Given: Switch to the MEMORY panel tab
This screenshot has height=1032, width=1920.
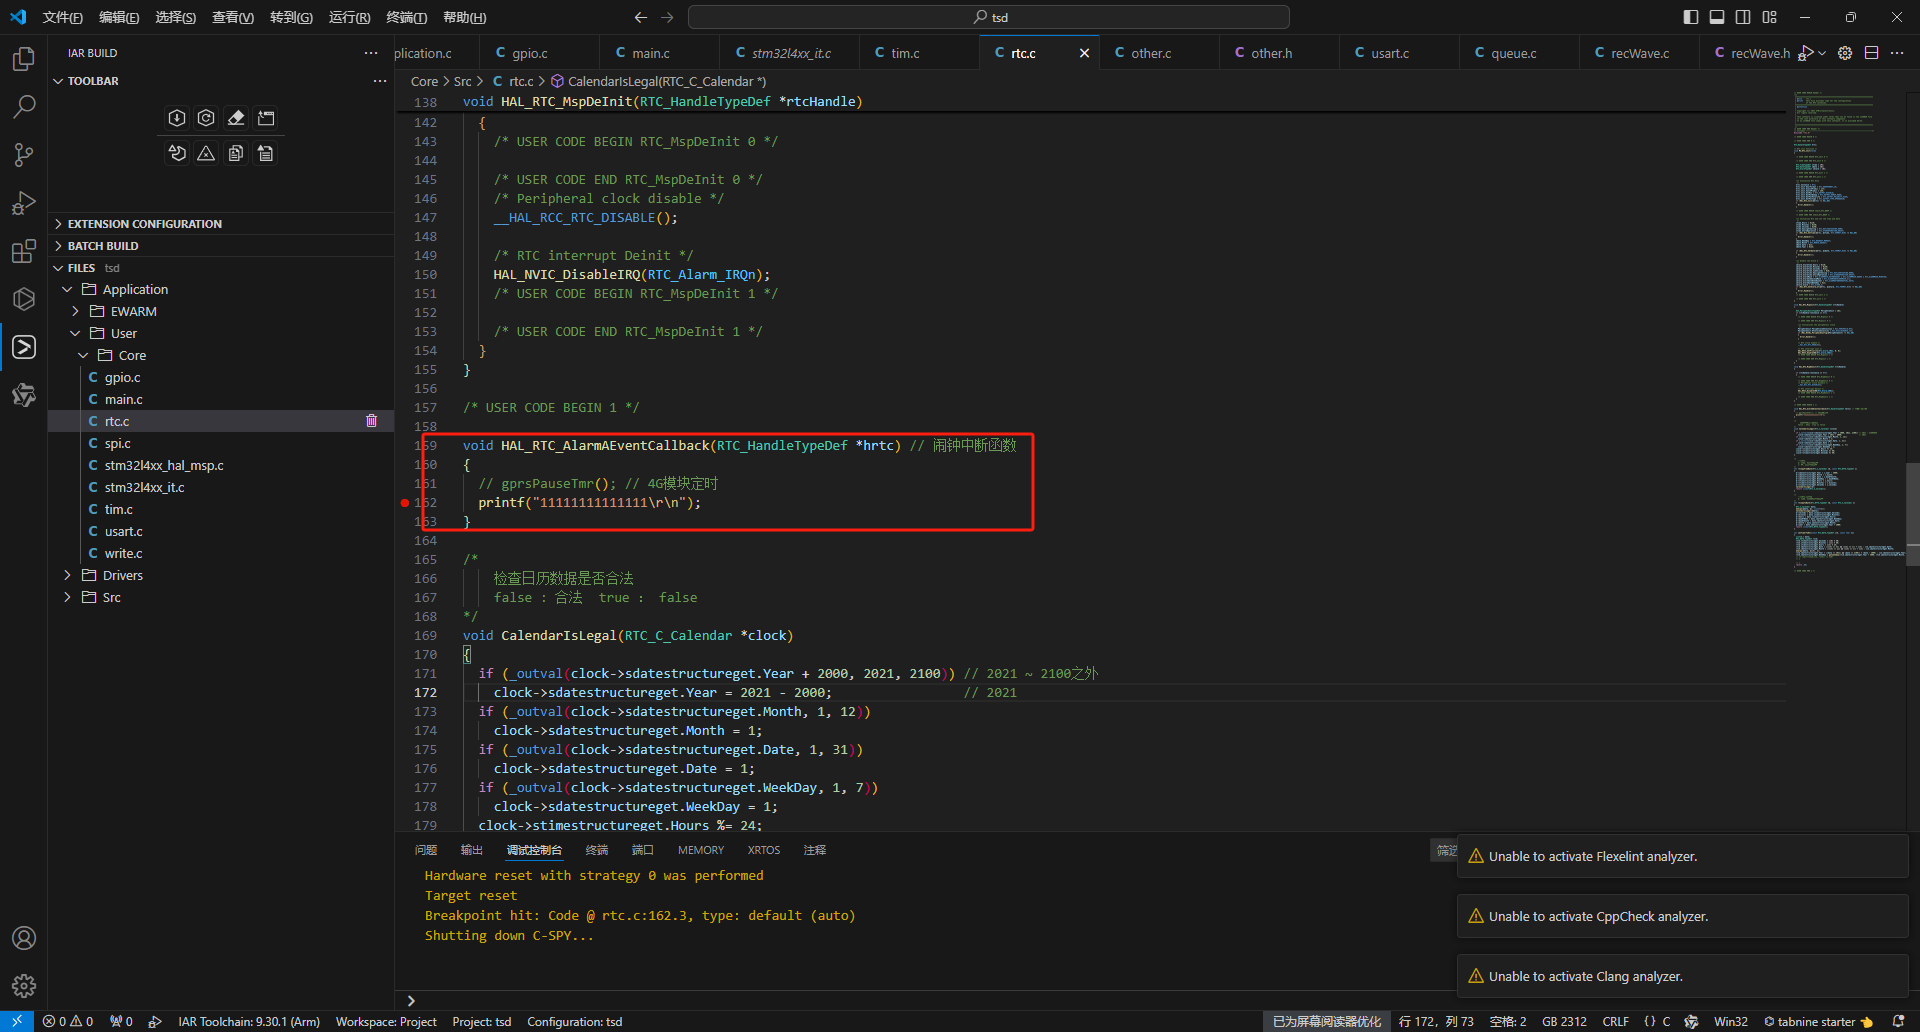Looking at the screenshot, I should point(701,850).
